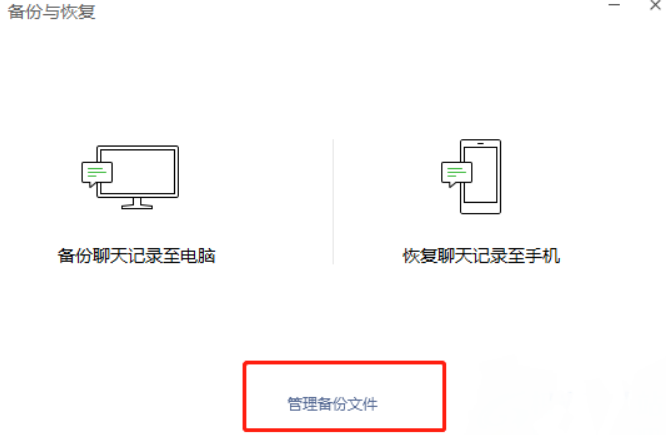Click the green lines in the monitor's chat bubble

(96, 172)
